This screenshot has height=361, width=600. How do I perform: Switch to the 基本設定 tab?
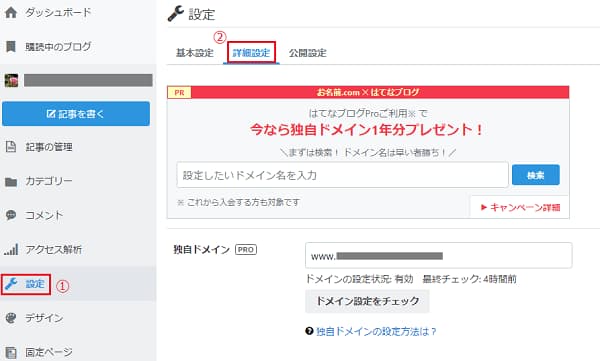[x=195, y=53]
